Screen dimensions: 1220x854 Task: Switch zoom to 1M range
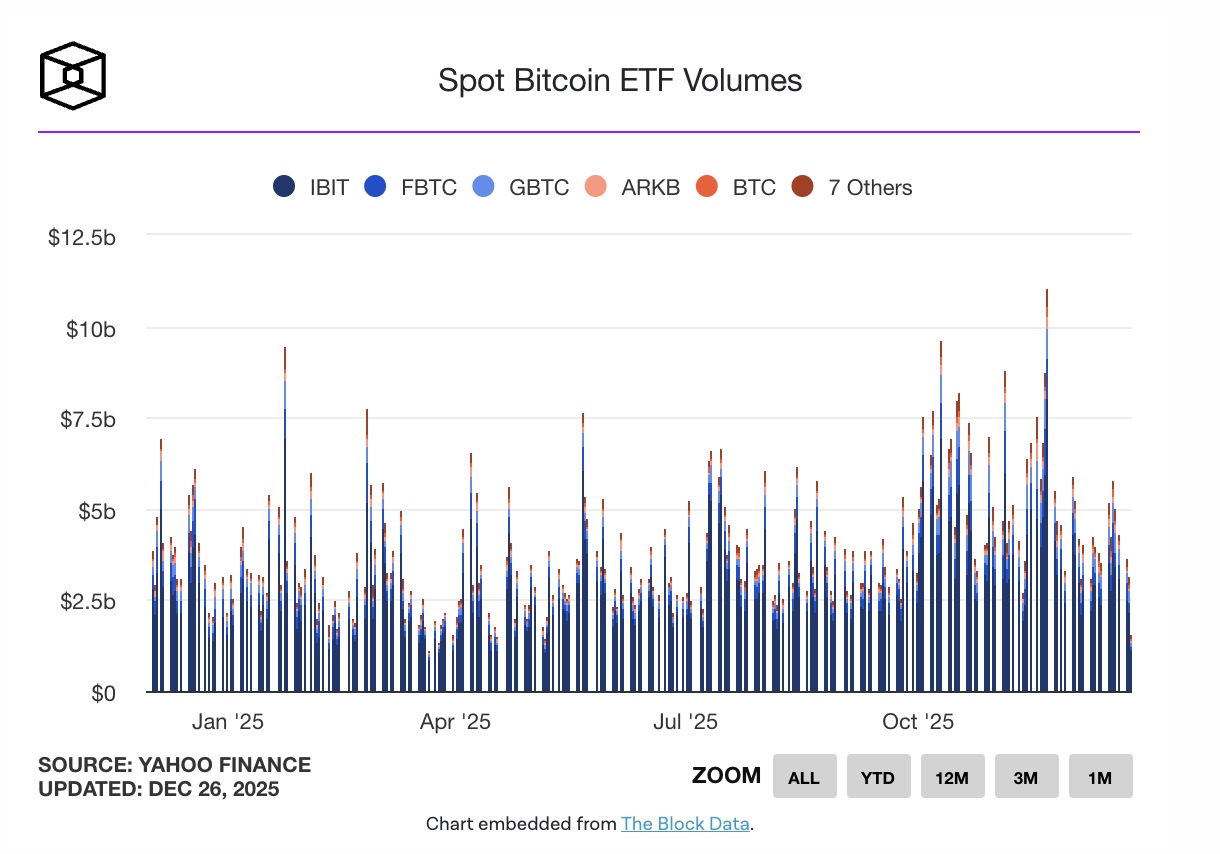pos(1100,776)
